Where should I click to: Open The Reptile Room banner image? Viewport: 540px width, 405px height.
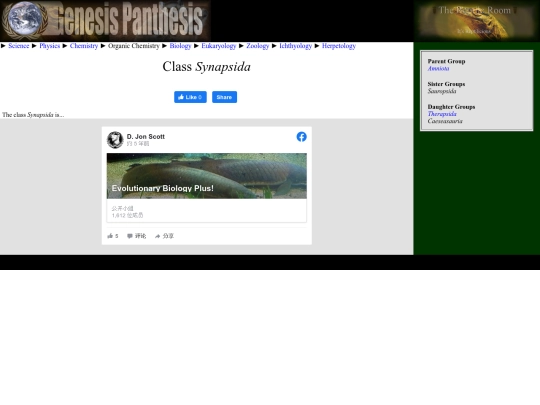(477, 21)
